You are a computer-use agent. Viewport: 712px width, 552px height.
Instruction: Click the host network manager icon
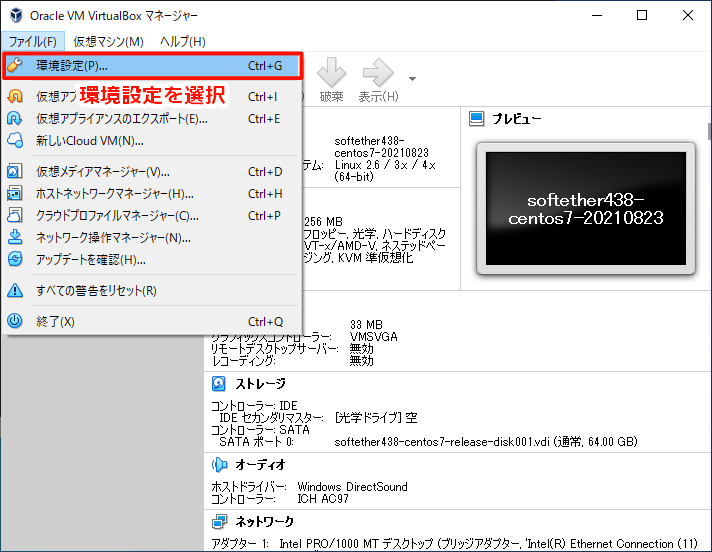tap(15, 193)
